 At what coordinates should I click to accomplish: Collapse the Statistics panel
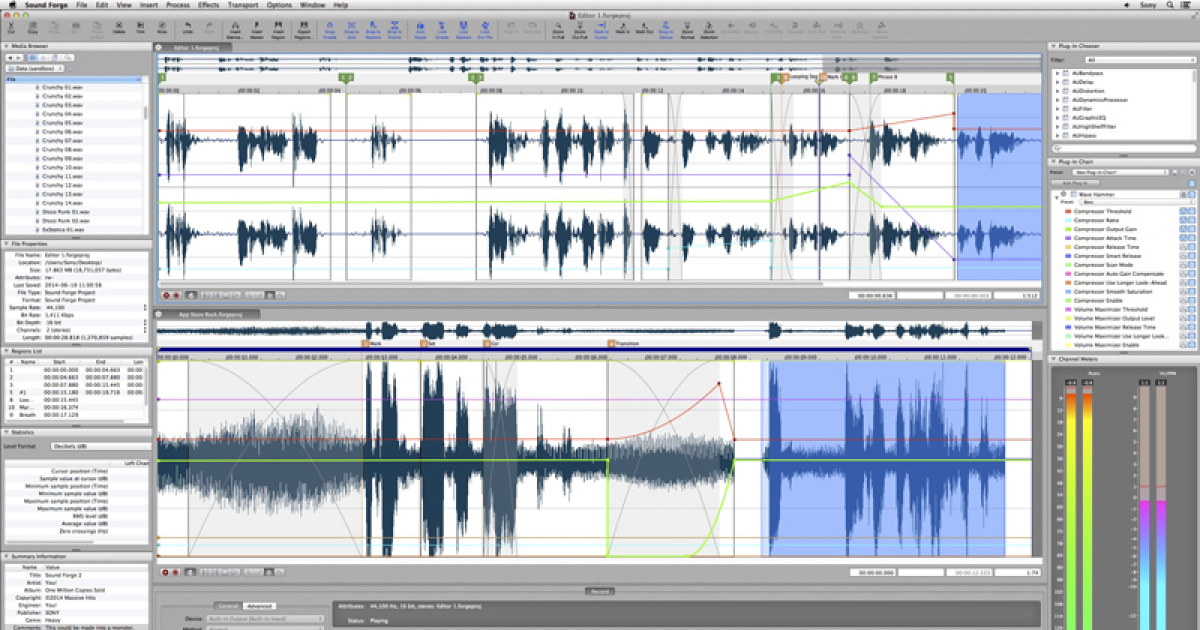pos(6,432)
